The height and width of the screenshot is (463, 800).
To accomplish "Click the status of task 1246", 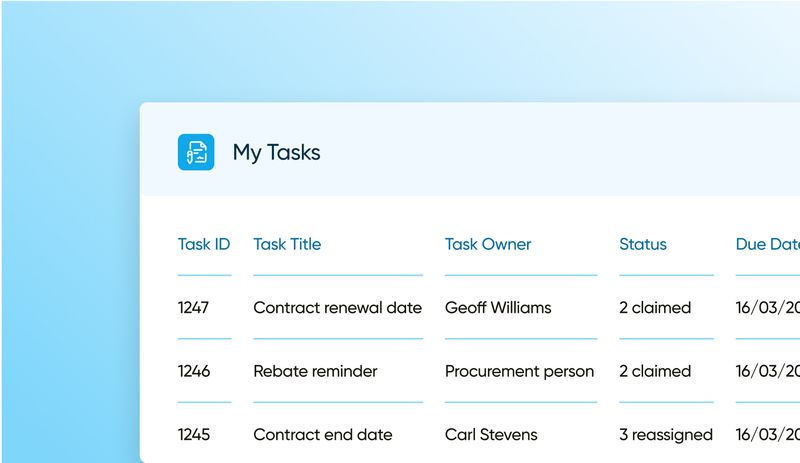I will pos(655,371).
